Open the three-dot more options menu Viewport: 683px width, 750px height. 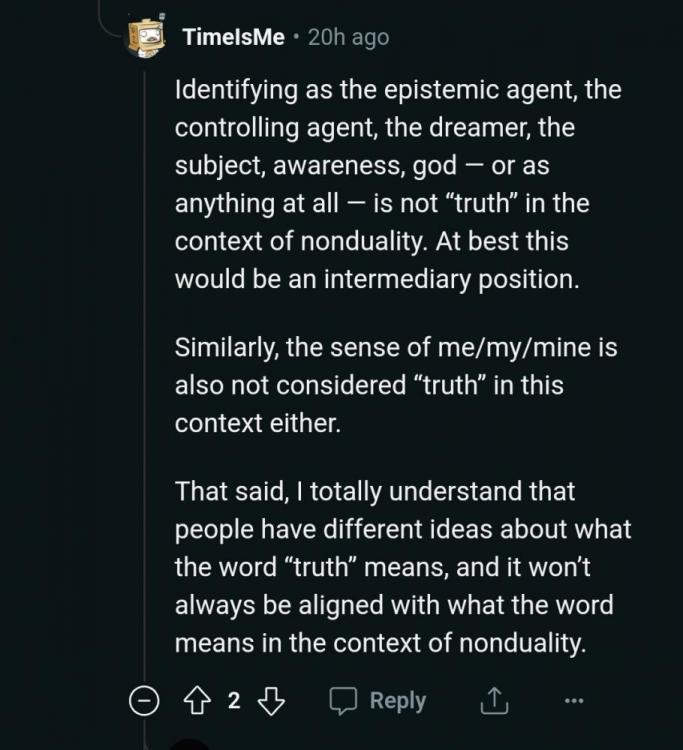pyautogui.click(x=573, y=702)
